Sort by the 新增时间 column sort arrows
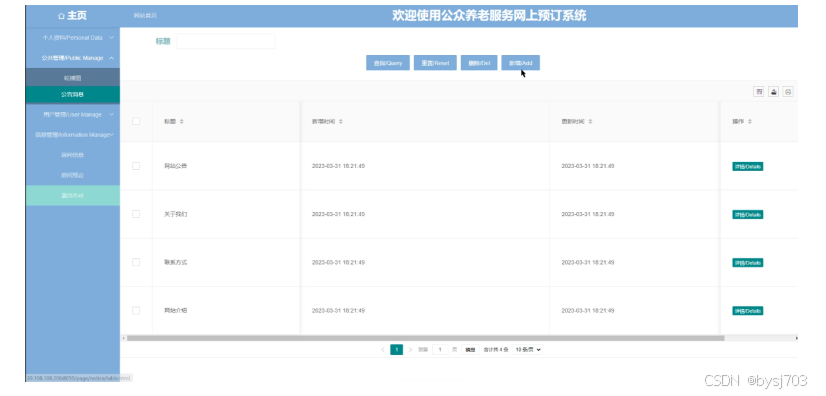 coord(341,122)
